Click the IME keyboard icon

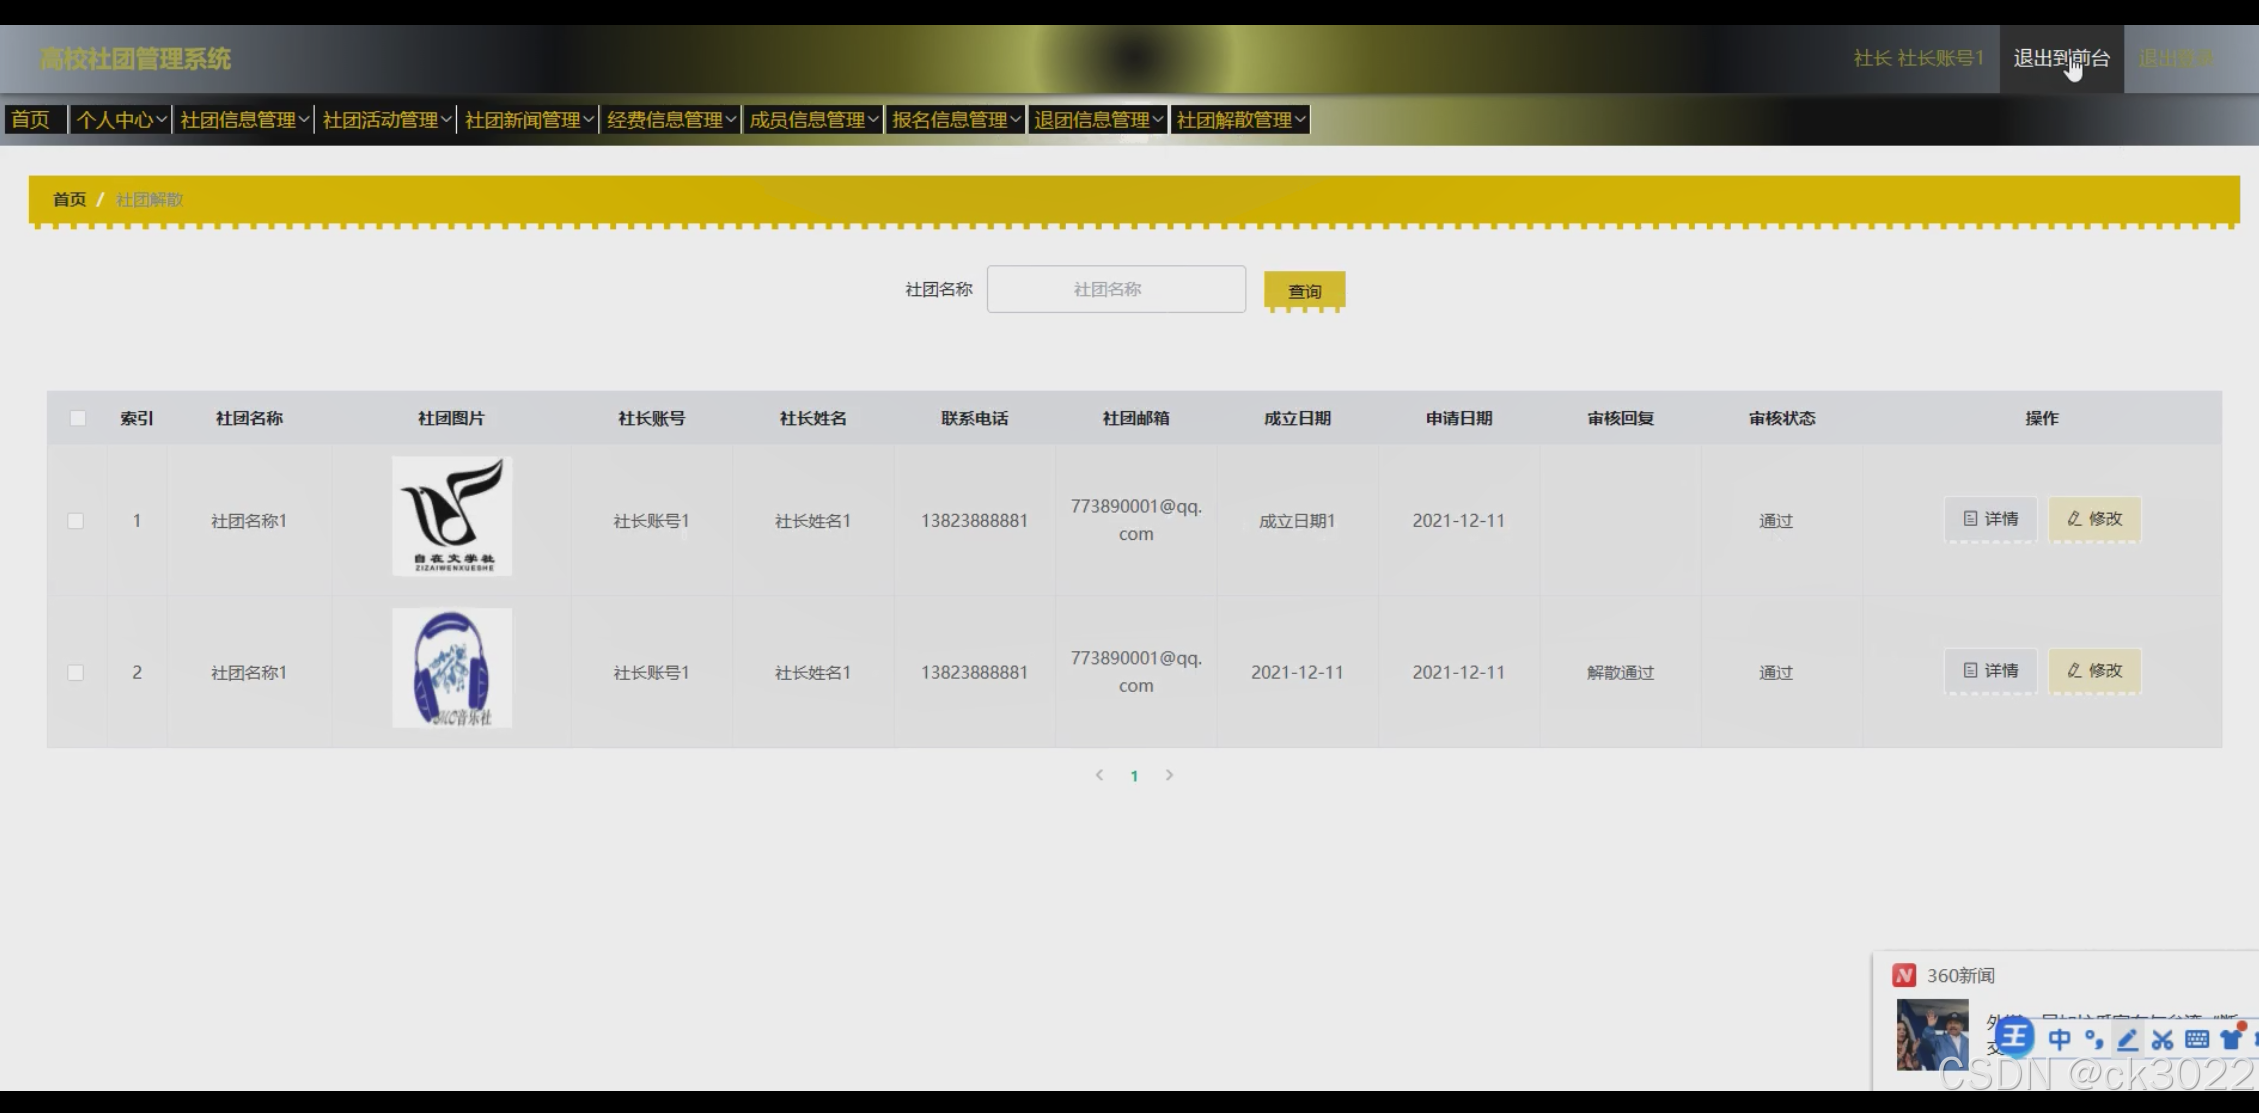[x=2197, y=1040]
